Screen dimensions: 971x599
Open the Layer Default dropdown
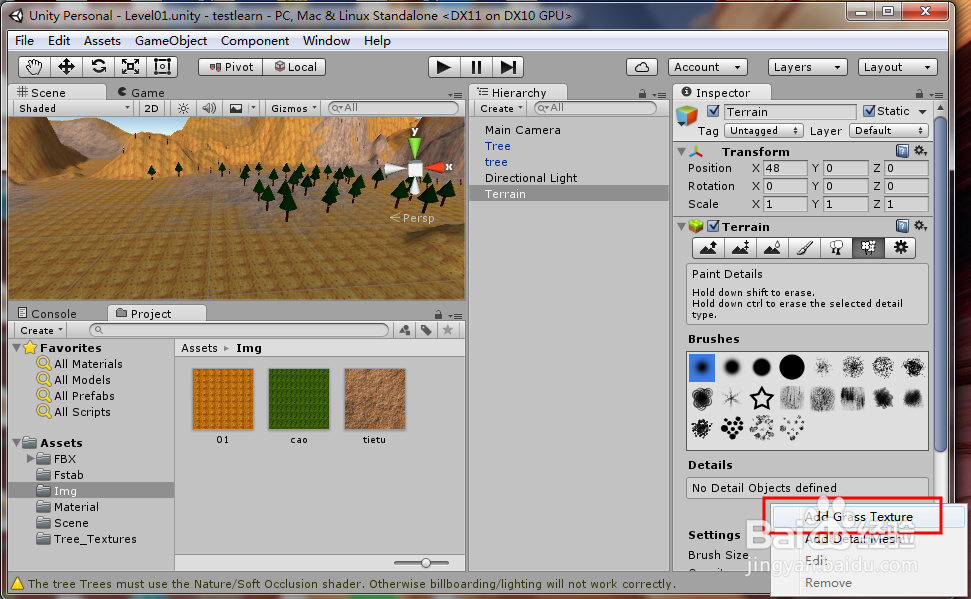coord(890,131)
